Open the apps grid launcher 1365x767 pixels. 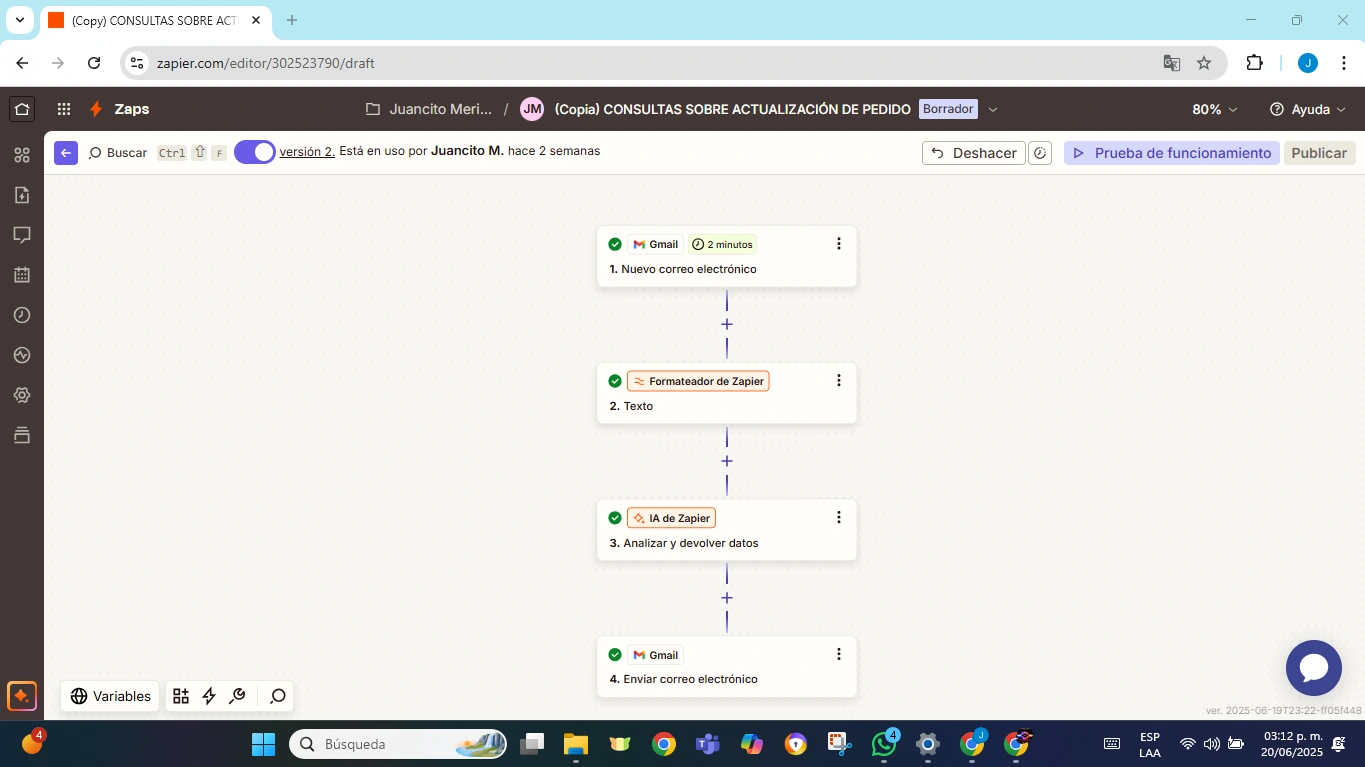[x=64, y=109]
